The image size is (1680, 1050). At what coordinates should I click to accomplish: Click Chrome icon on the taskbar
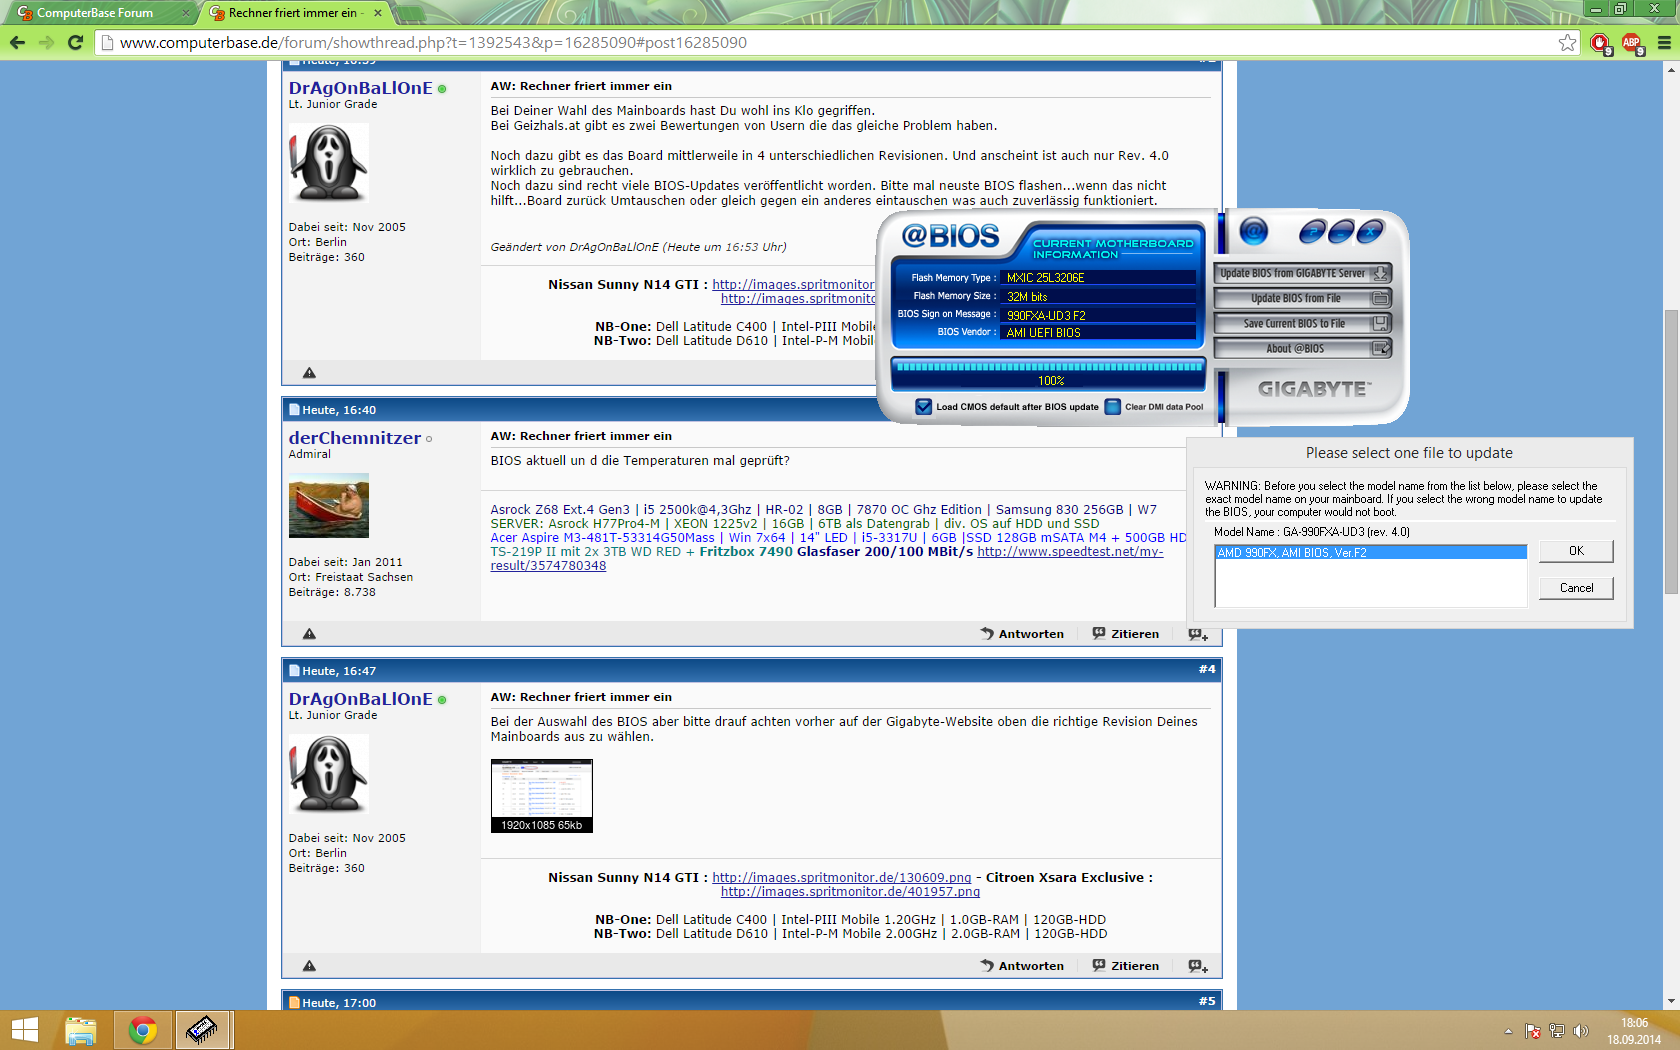143,1030
